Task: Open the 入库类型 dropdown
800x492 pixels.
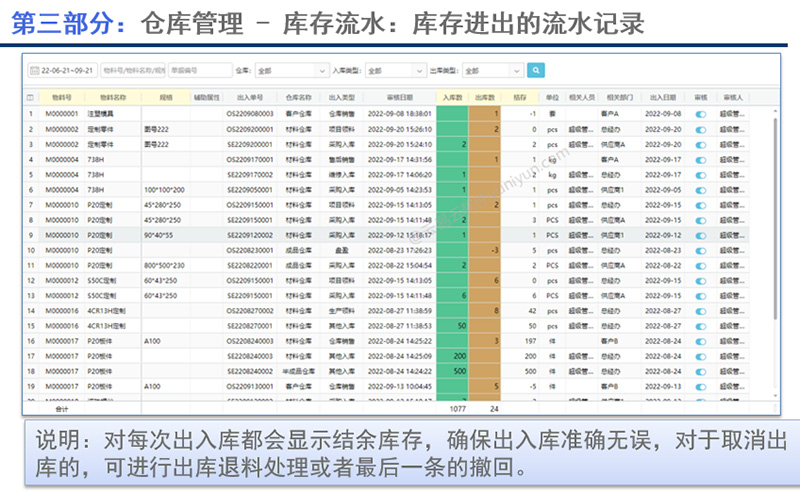Action: [x=395, y=70]
